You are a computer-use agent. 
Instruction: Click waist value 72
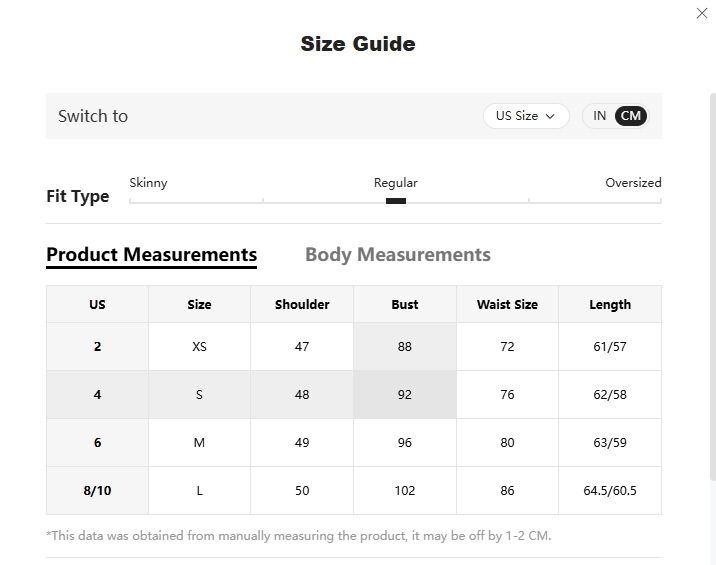click(x=507, y=347)
